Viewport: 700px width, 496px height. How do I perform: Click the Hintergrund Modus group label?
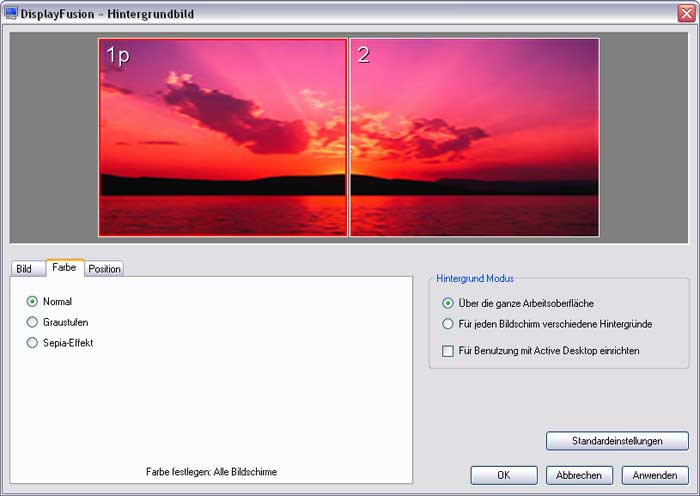[x=475, y=279]
